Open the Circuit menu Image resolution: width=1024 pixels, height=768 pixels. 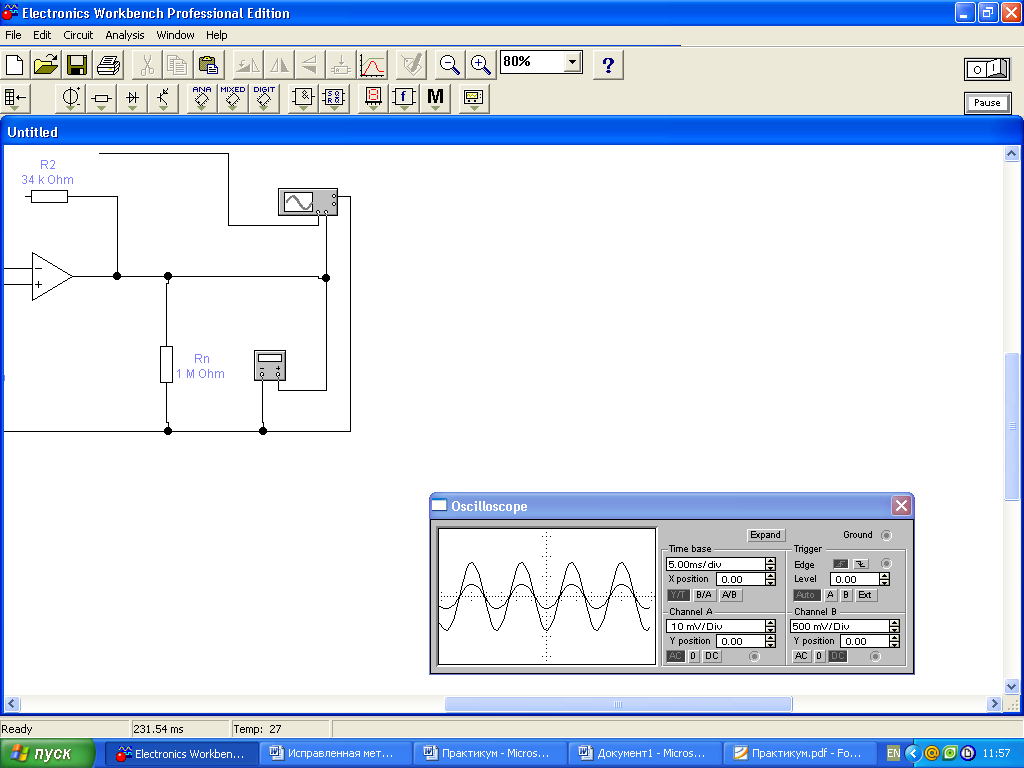coord(78,35)
